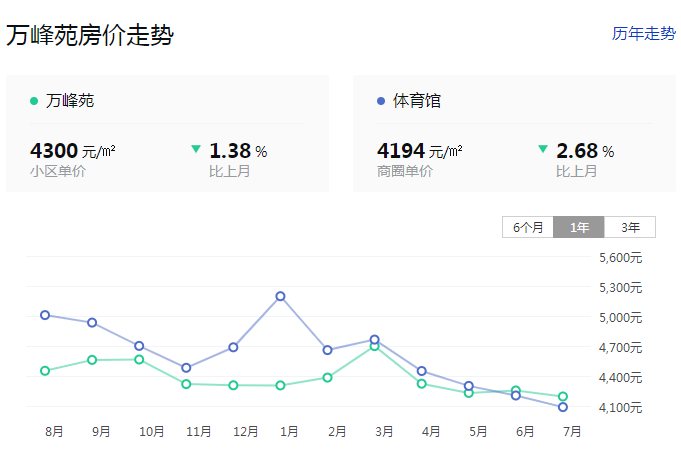Click the down arrow next to 1.38%
Viewport: 681px width, 458px height.
point(196,149)
